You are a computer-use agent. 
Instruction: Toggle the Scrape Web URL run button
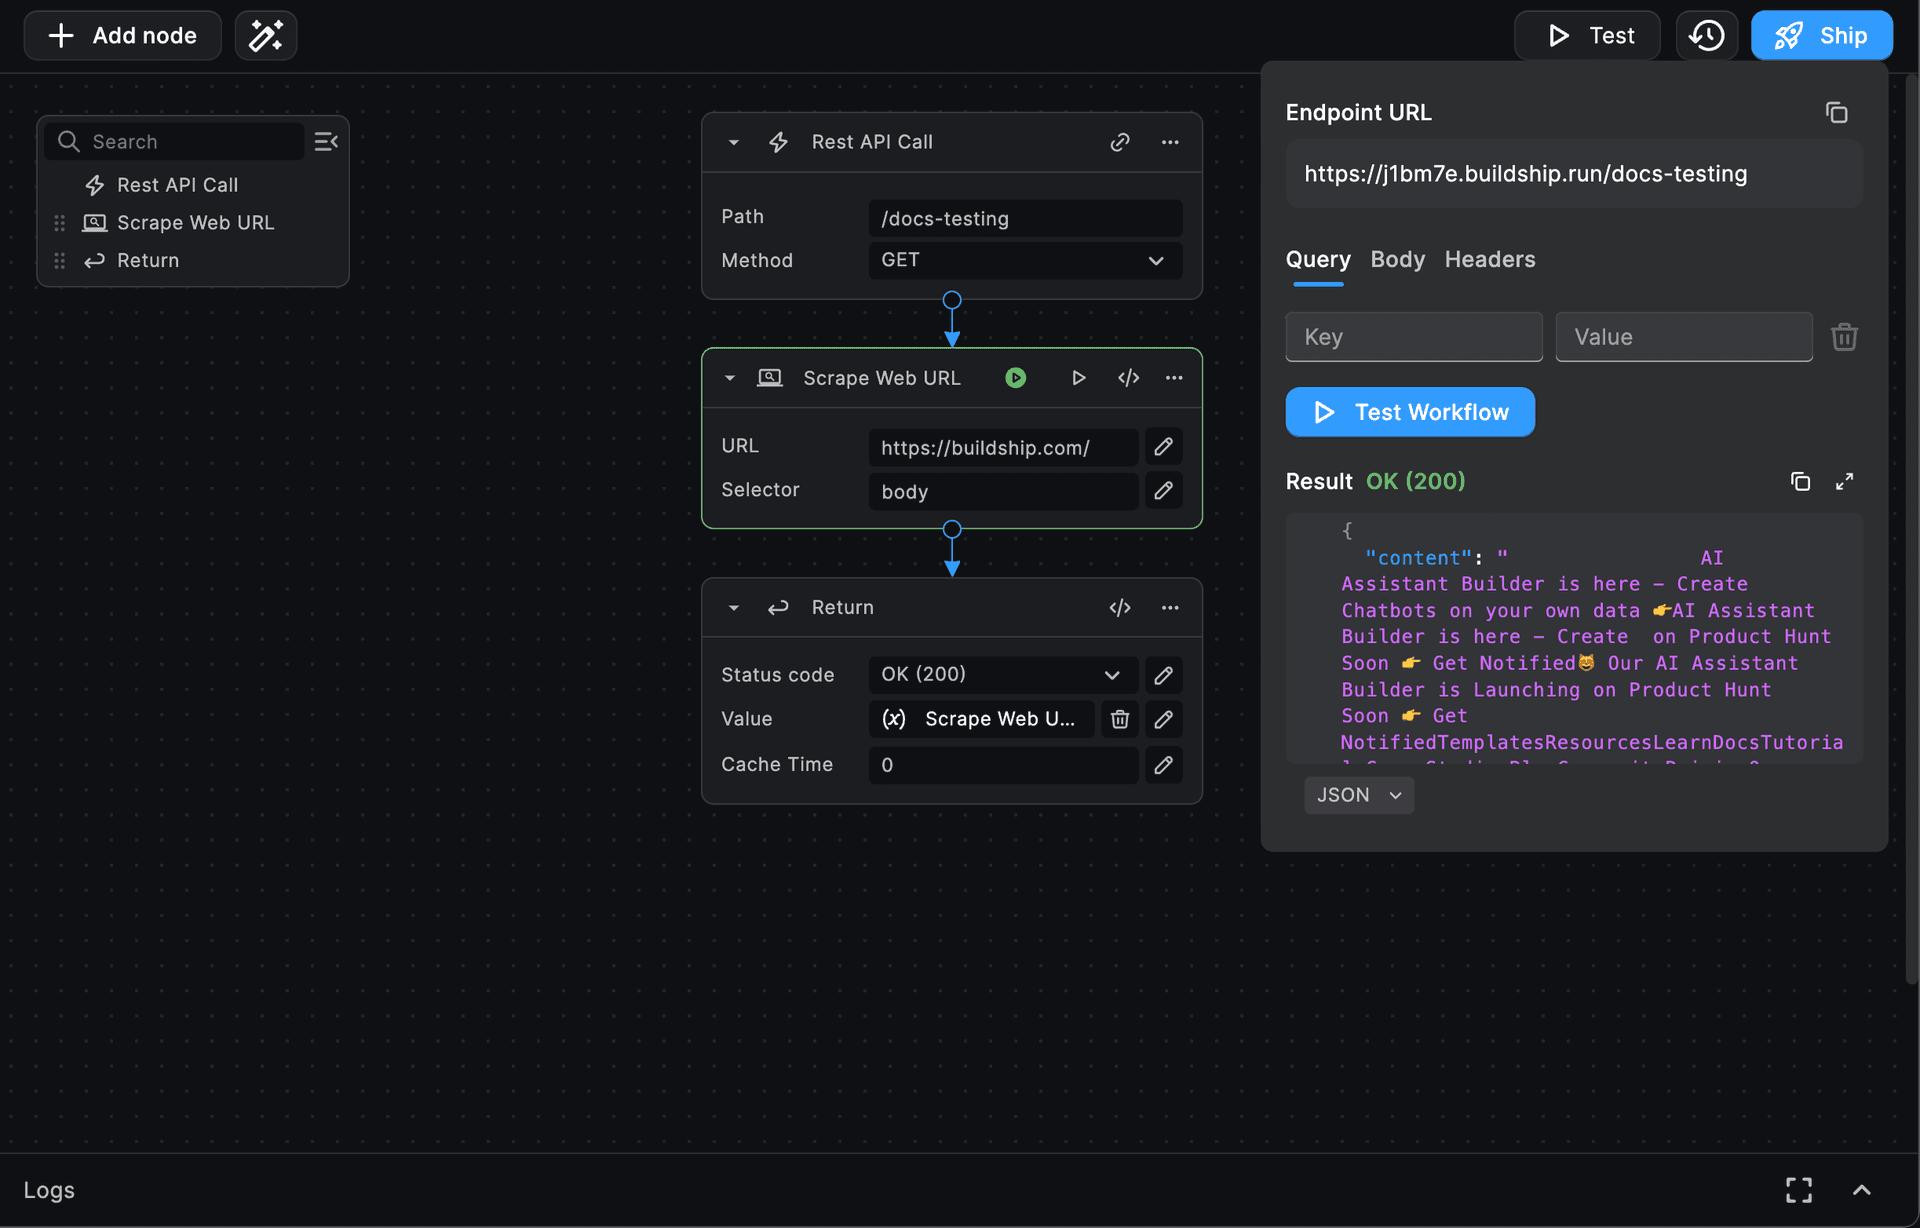(1015, 376)
